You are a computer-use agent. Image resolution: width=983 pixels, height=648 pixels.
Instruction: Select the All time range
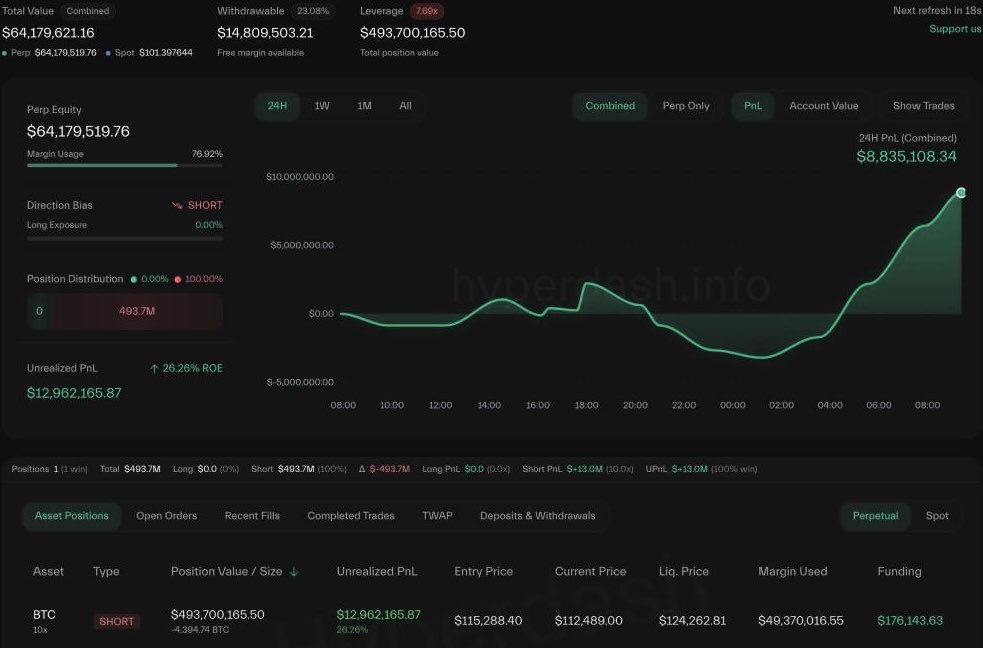coord(406,106)
